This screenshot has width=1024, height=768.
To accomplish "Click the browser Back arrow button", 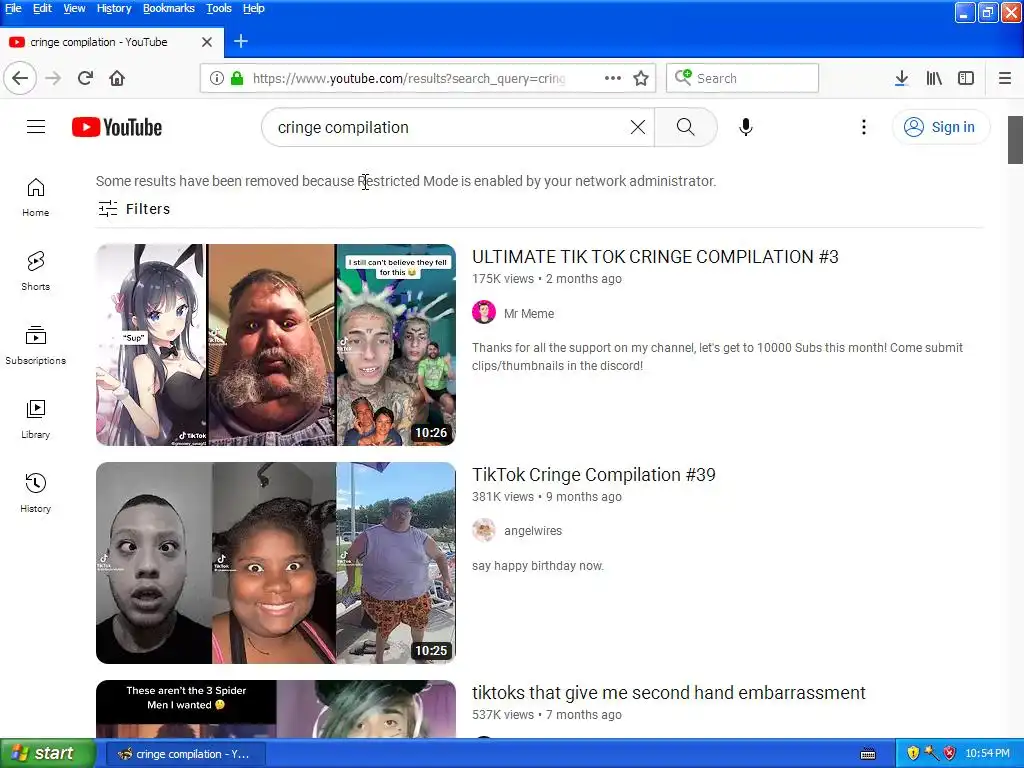I will click(x=20, y=78).
